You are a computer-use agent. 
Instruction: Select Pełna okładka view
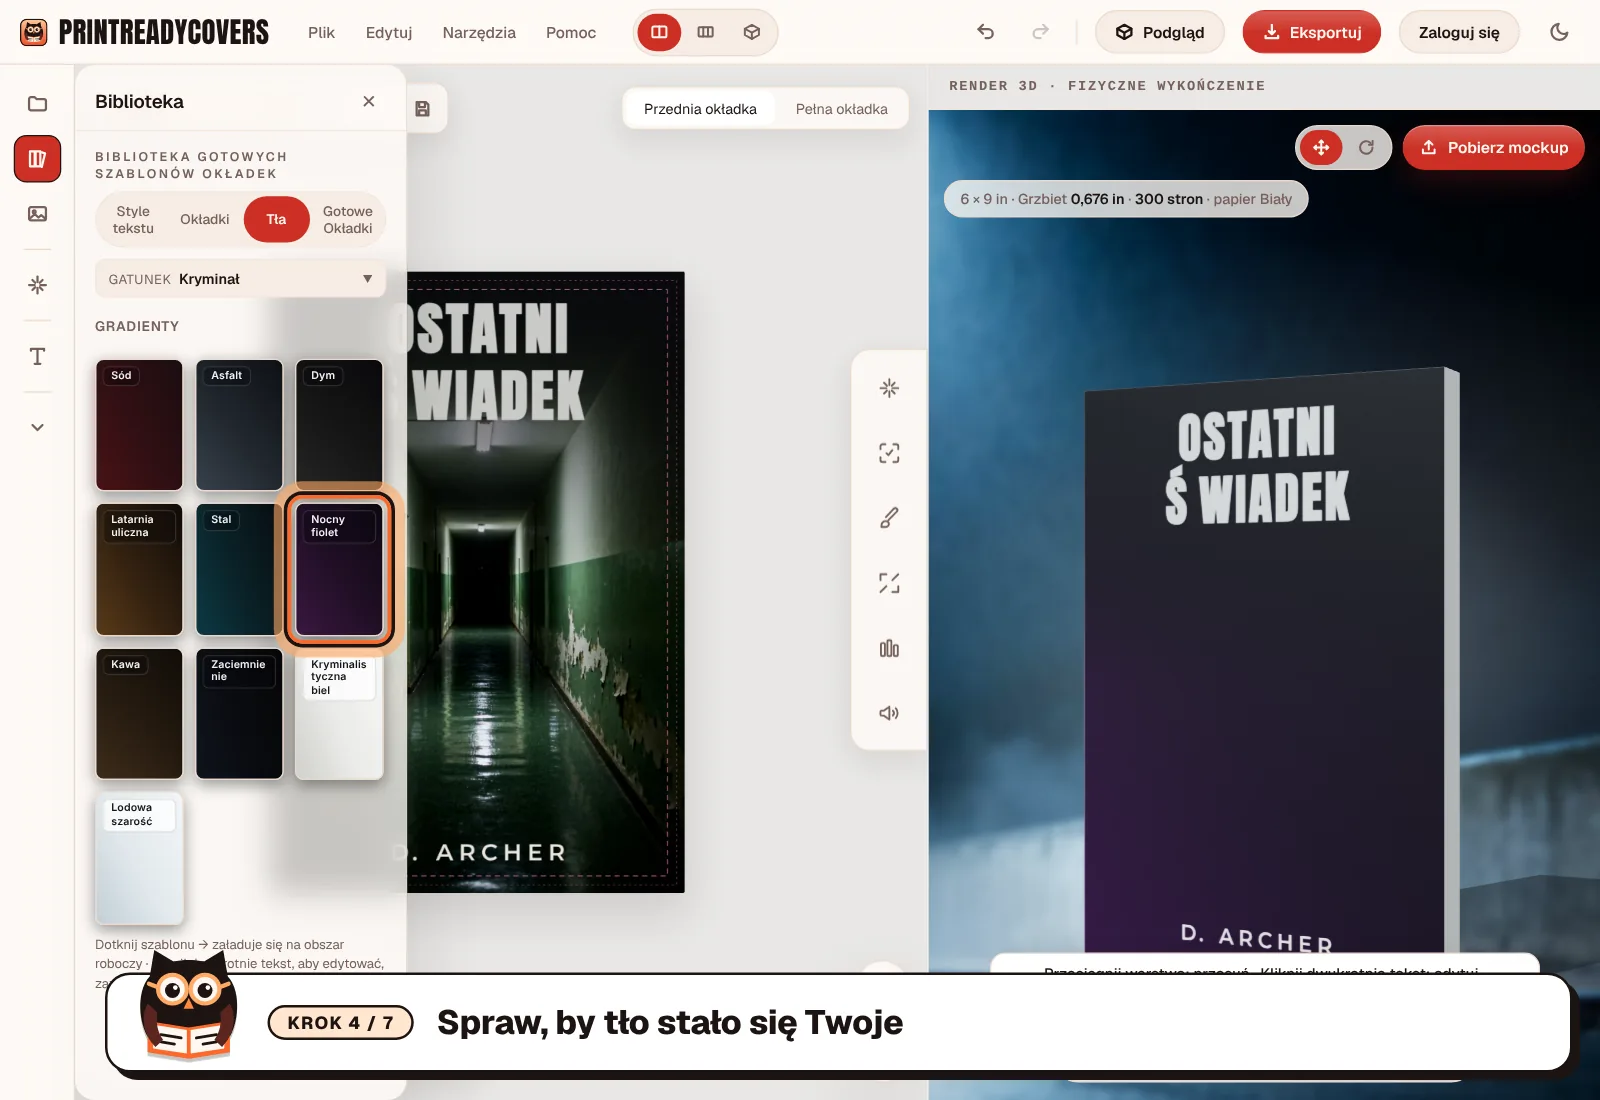point(842,109)
